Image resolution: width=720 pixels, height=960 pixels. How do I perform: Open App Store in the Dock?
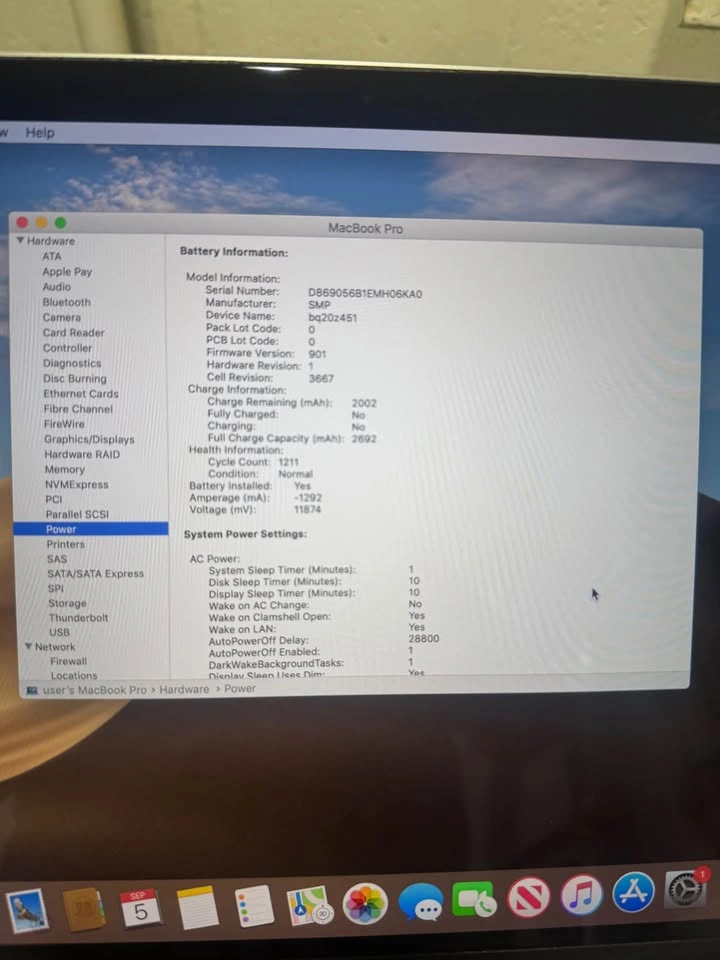[633, 892]
